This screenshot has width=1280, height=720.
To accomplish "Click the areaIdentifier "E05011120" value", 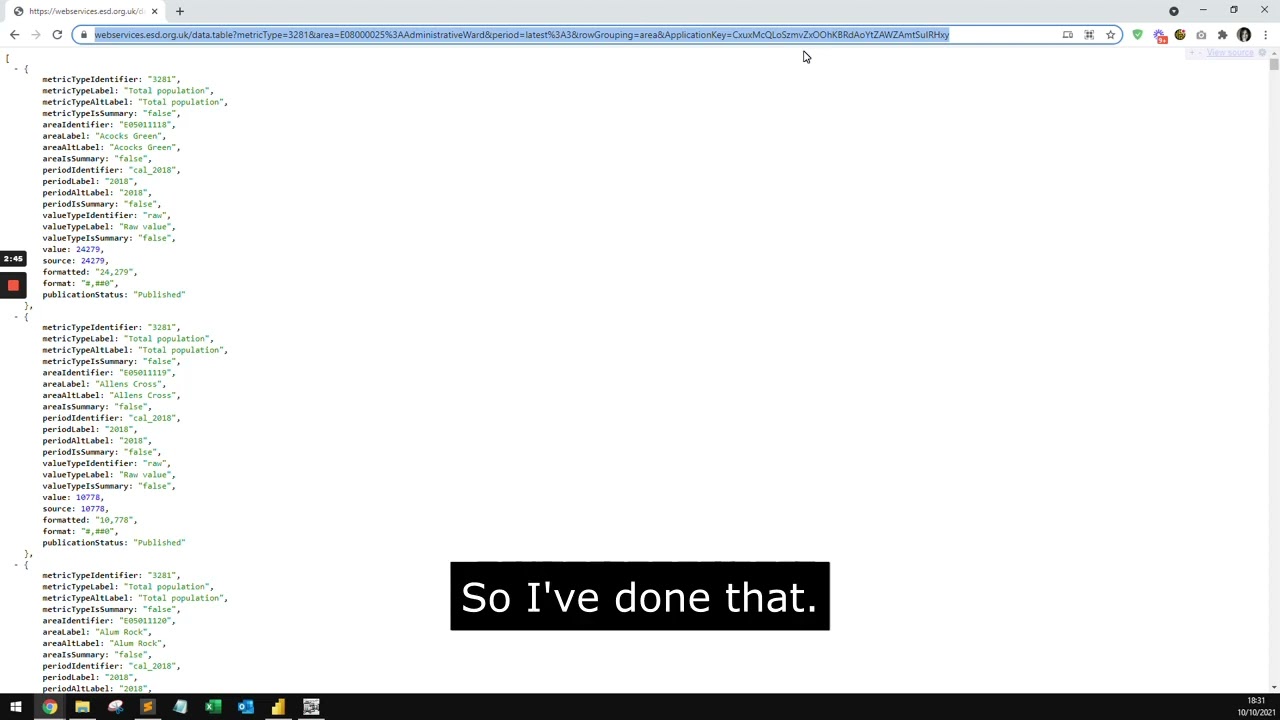I will click(x=145, y=621).
